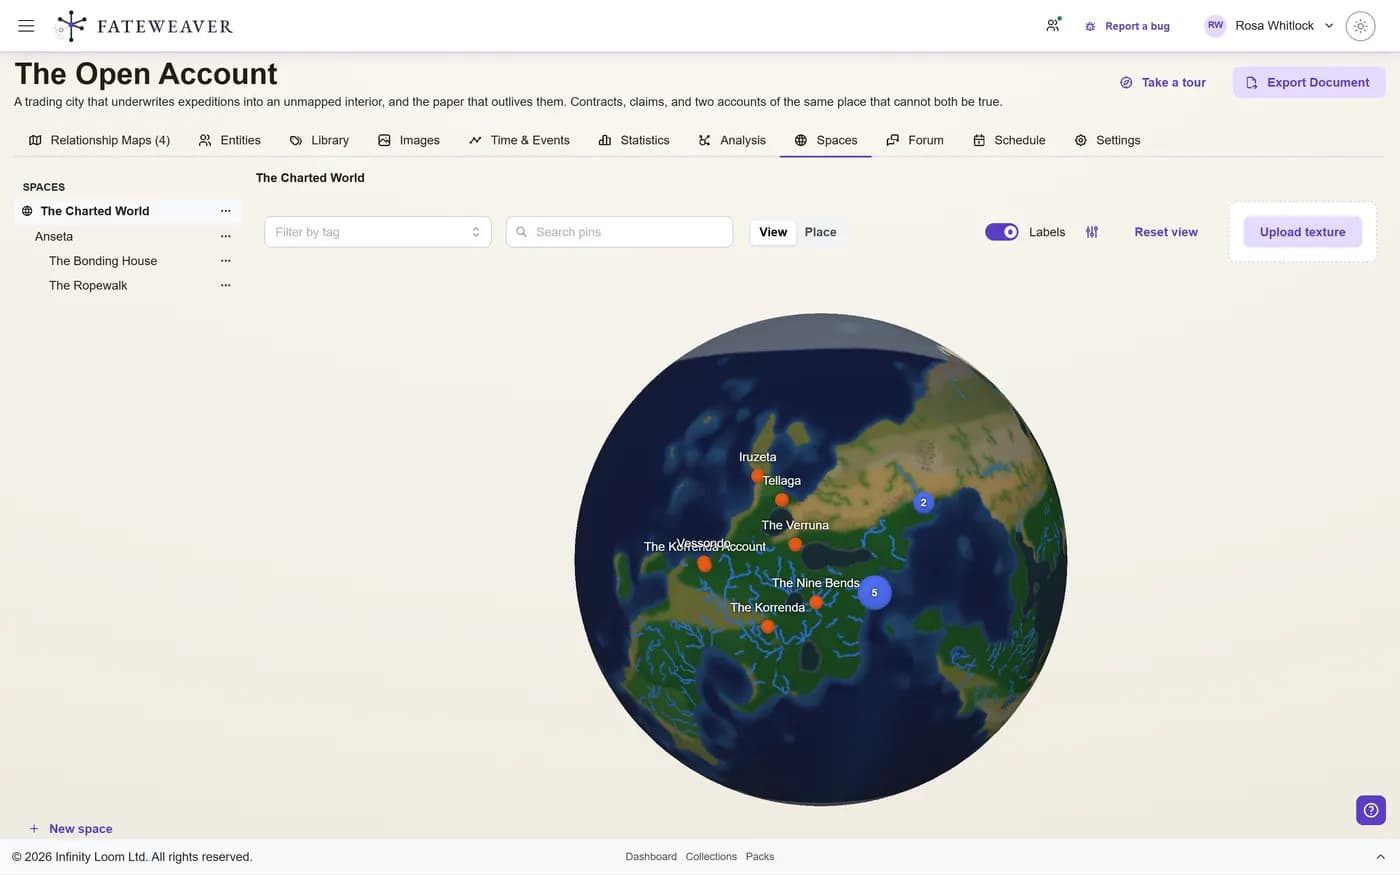Open the help question mark button
The height and width of the screenshot is (875, 1400).
click(x=1371, y=810)
